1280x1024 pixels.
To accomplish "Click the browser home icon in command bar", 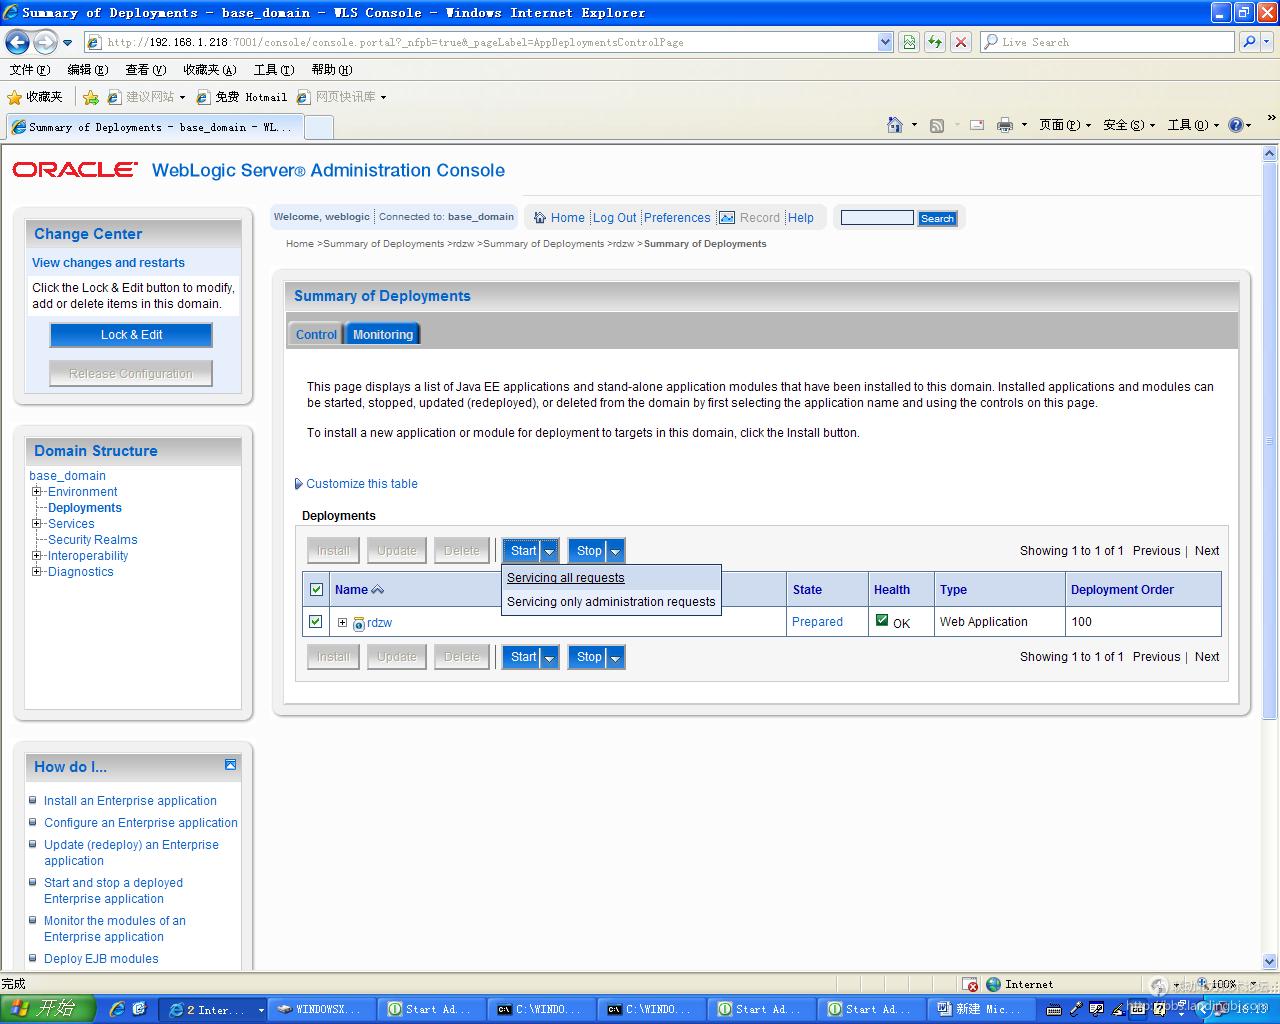I will pos(895,125).
